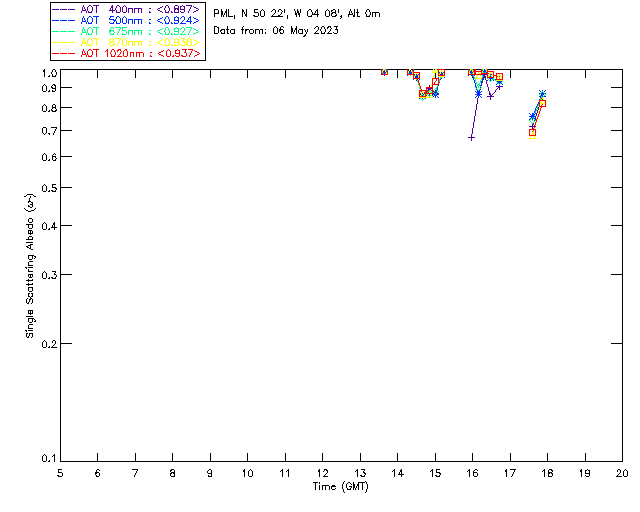Select the x-axis tick label '13'

pos(360,473)
